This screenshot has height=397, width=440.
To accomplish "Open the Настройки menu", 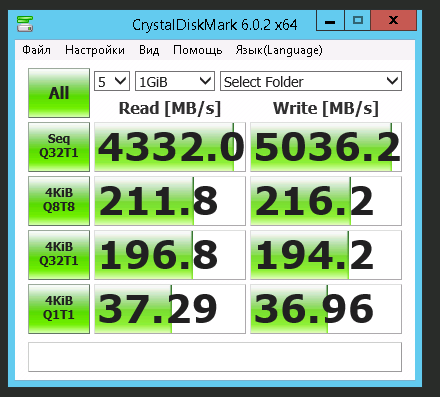I will [x=95, y=50].
